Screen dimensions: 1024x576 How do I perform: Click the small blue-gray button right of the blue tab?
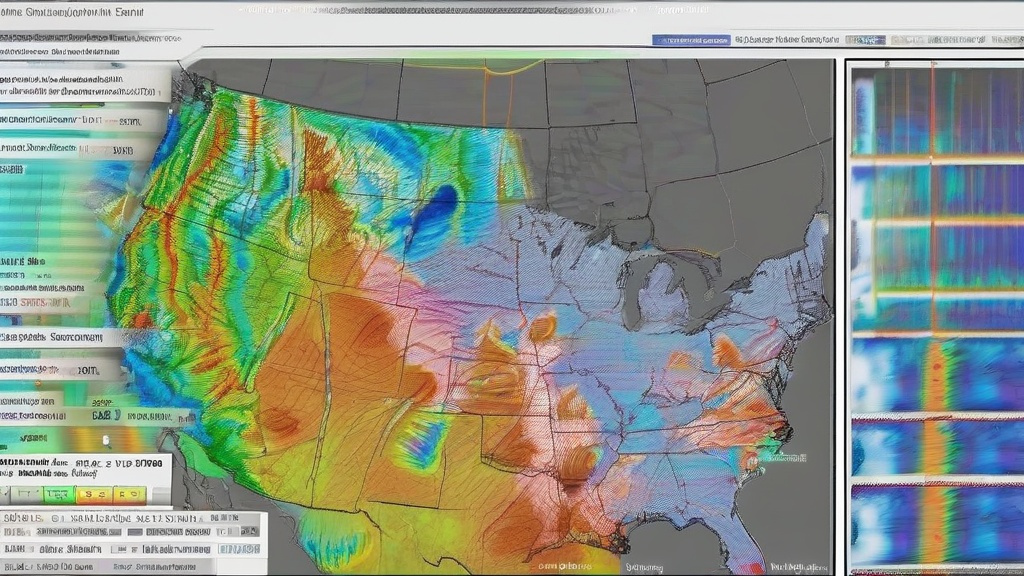click(x=865, y=40)
